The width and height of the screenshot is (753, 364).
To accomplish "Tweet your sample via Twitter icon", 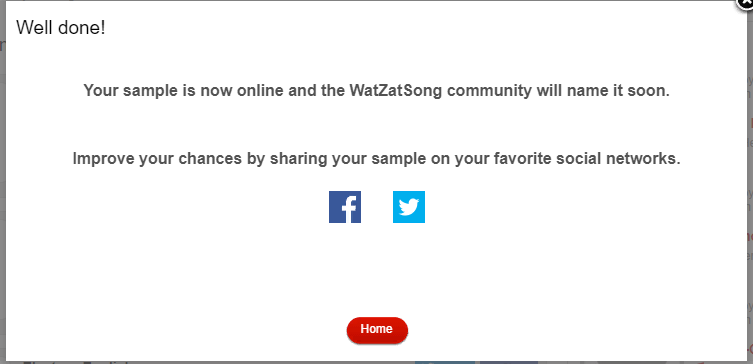I will coord(409,207).
